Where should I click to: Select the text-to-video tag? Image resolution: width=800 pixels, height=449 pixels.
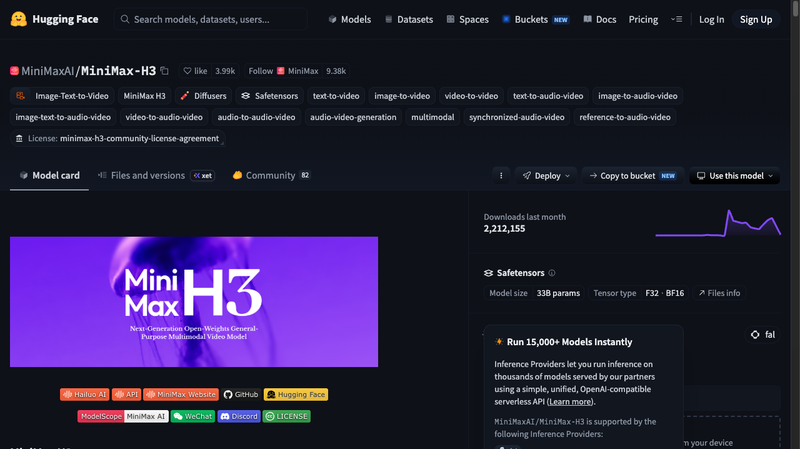pyautogui.click(x=336, y=96)
